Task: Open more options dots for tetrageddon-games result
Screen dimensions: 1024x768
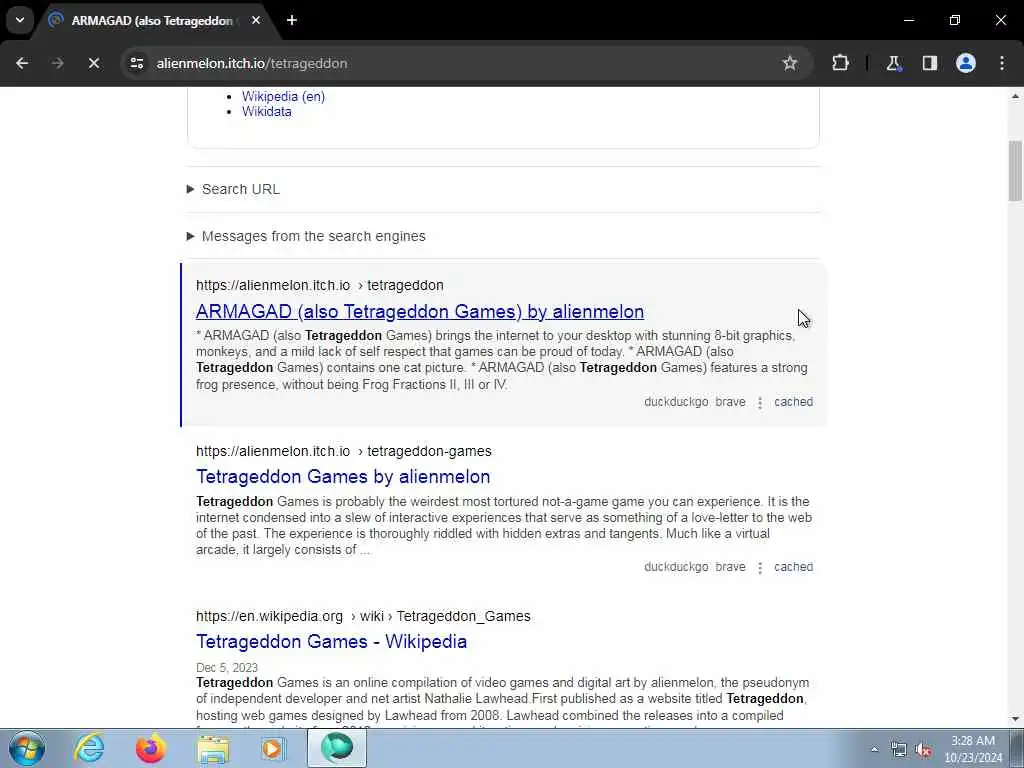Action: tap(760, 568)
